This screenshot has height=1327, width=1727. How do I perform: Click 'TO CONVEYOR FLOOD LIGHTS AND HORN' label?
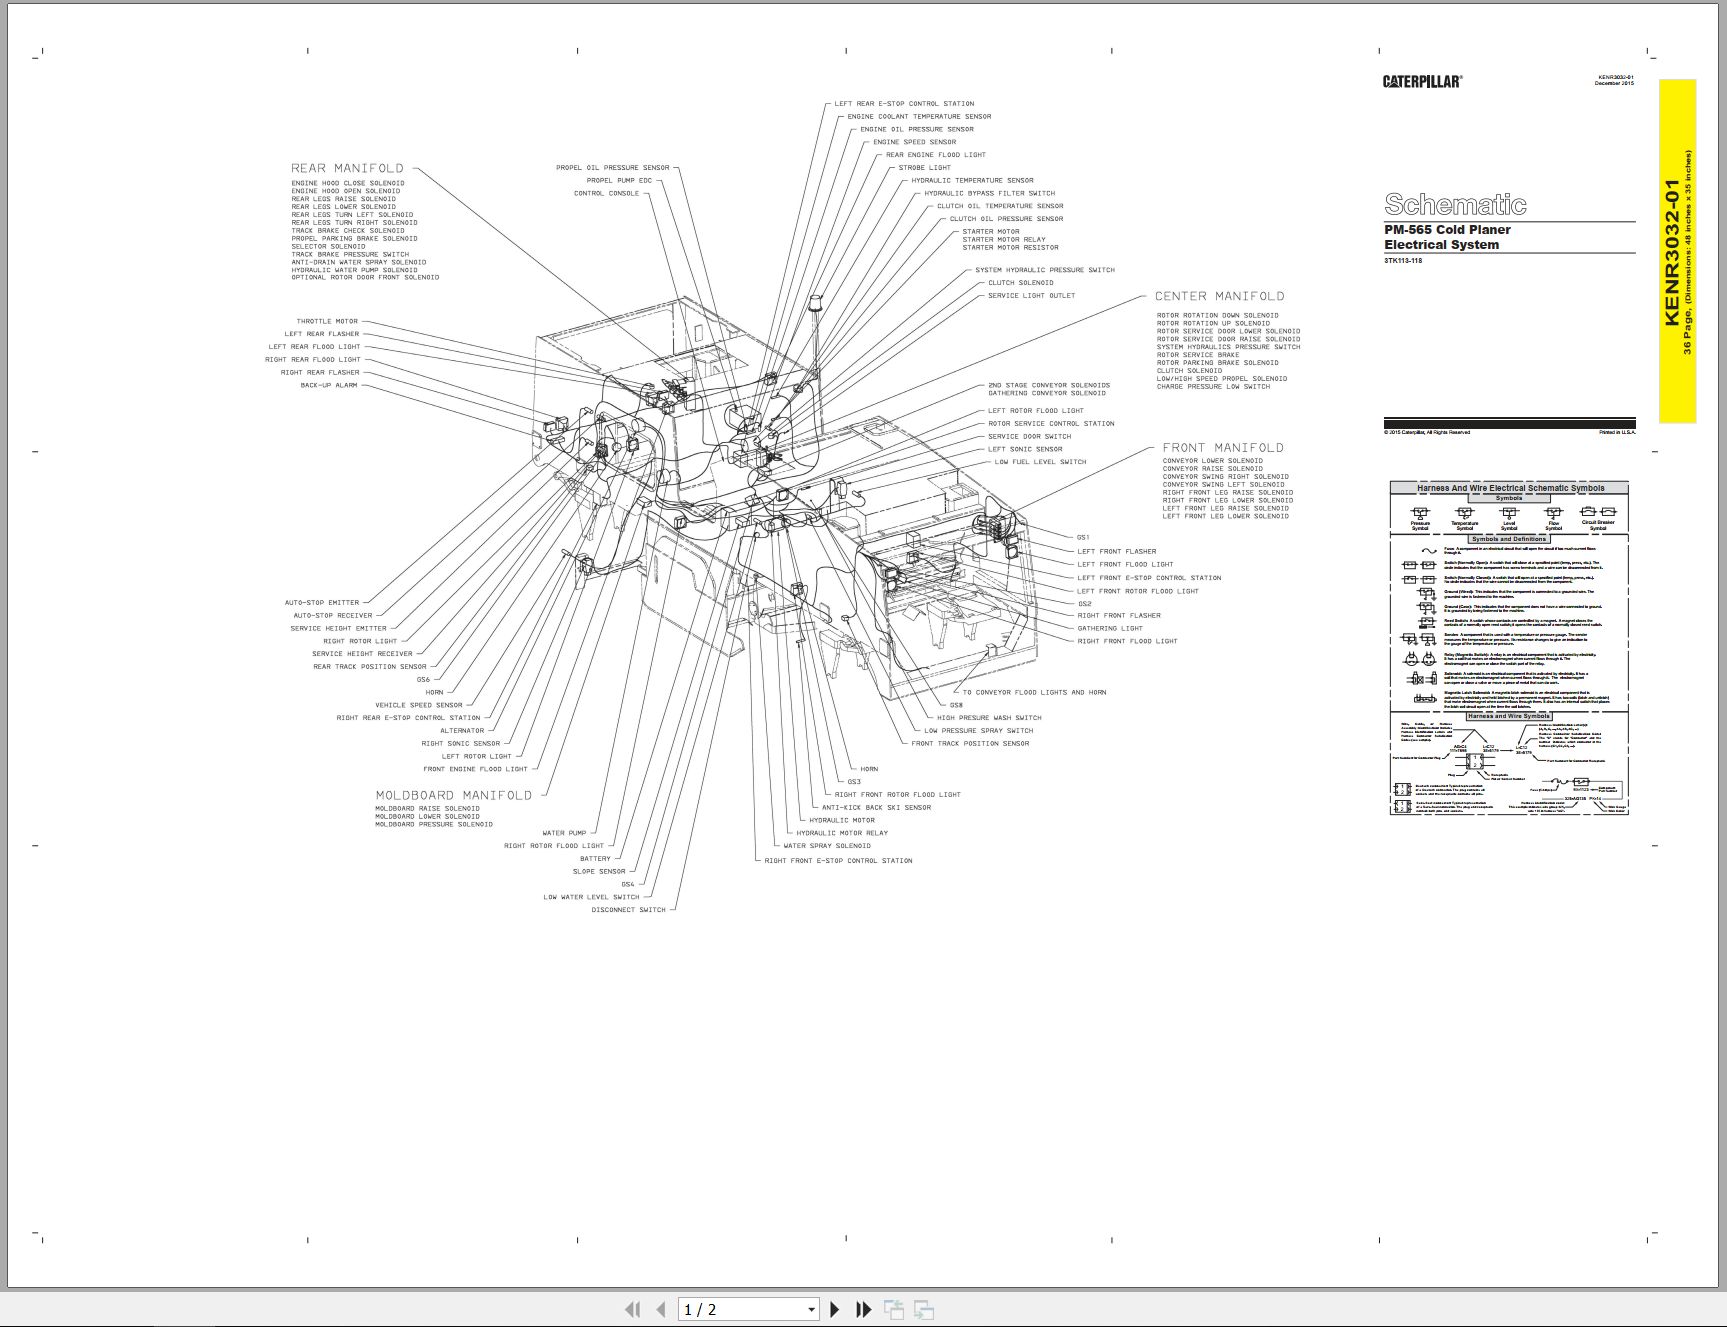click(x=1034, y=692)
